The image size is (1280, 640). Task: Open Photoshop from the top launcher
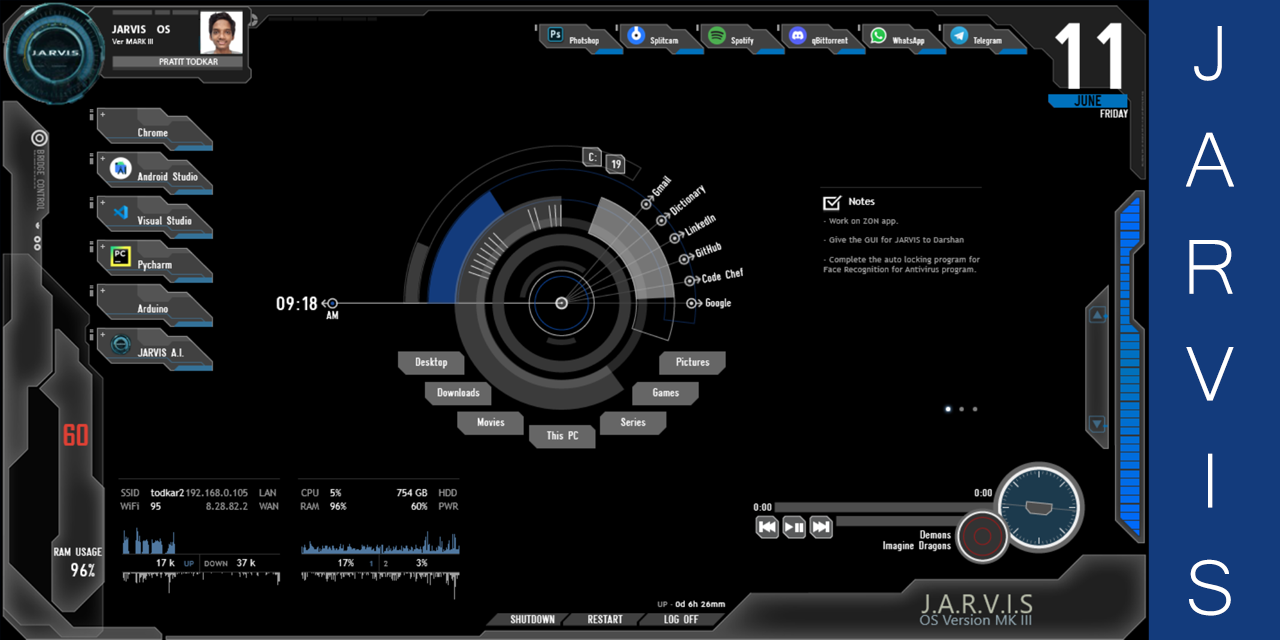(556, 35)
